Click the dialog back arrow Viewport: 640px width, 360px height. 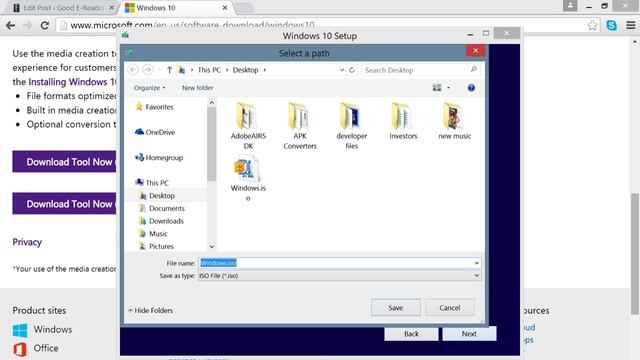pos(133,70)
